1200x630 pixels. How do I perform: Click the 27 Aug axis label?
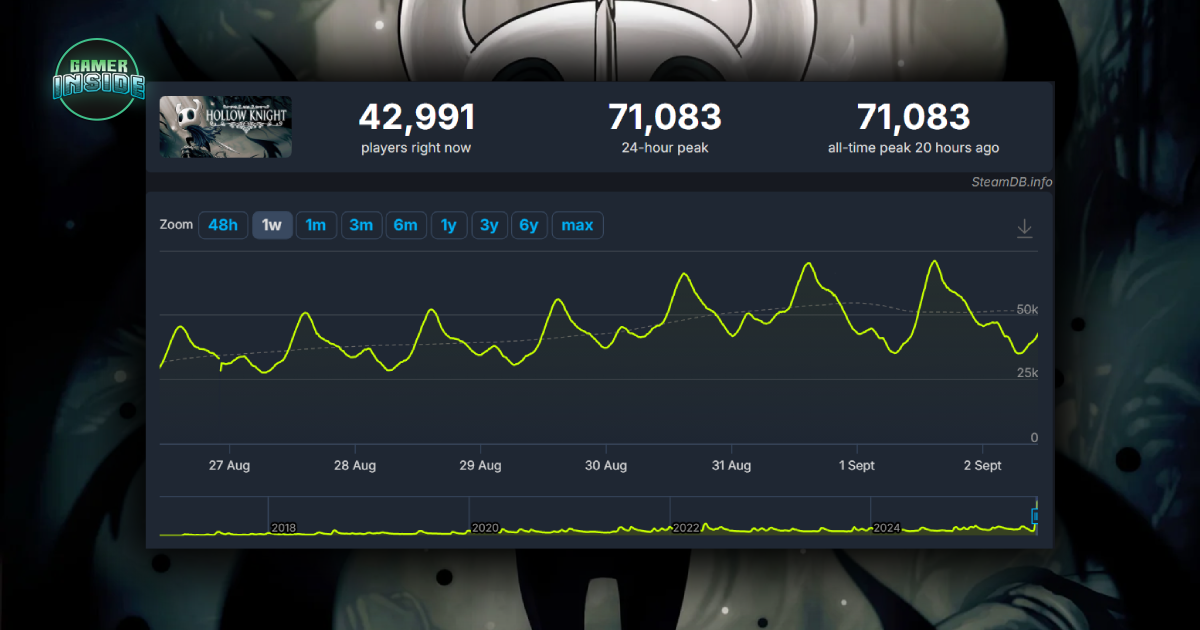point(229,466)
